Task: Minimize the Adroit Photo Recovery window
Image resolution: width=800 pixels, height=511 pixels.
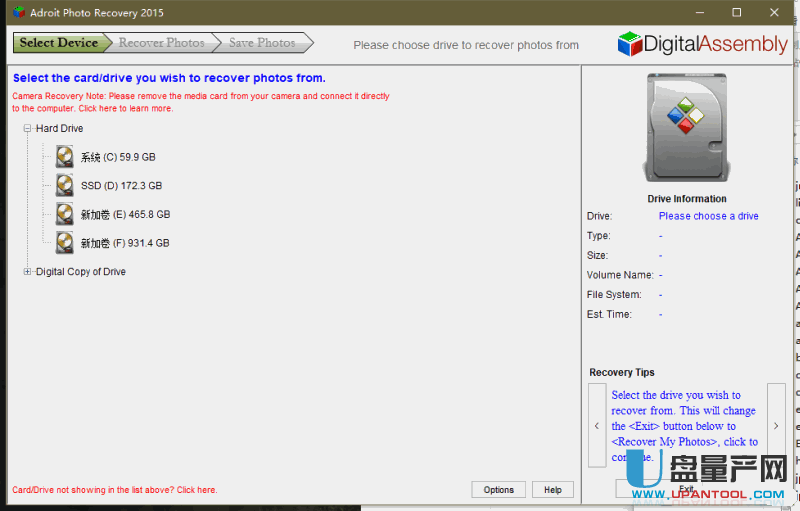Action: click(699, 12)
